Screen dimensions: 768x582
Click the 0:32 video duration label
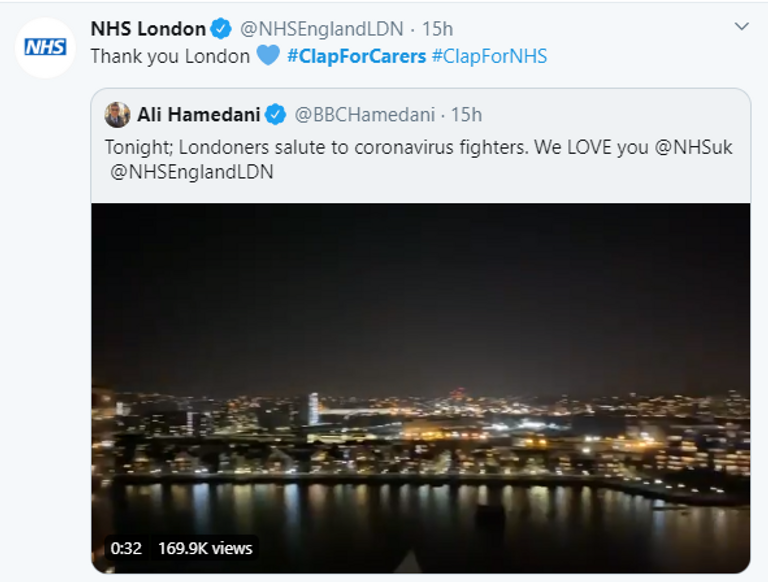pos(126,548)
